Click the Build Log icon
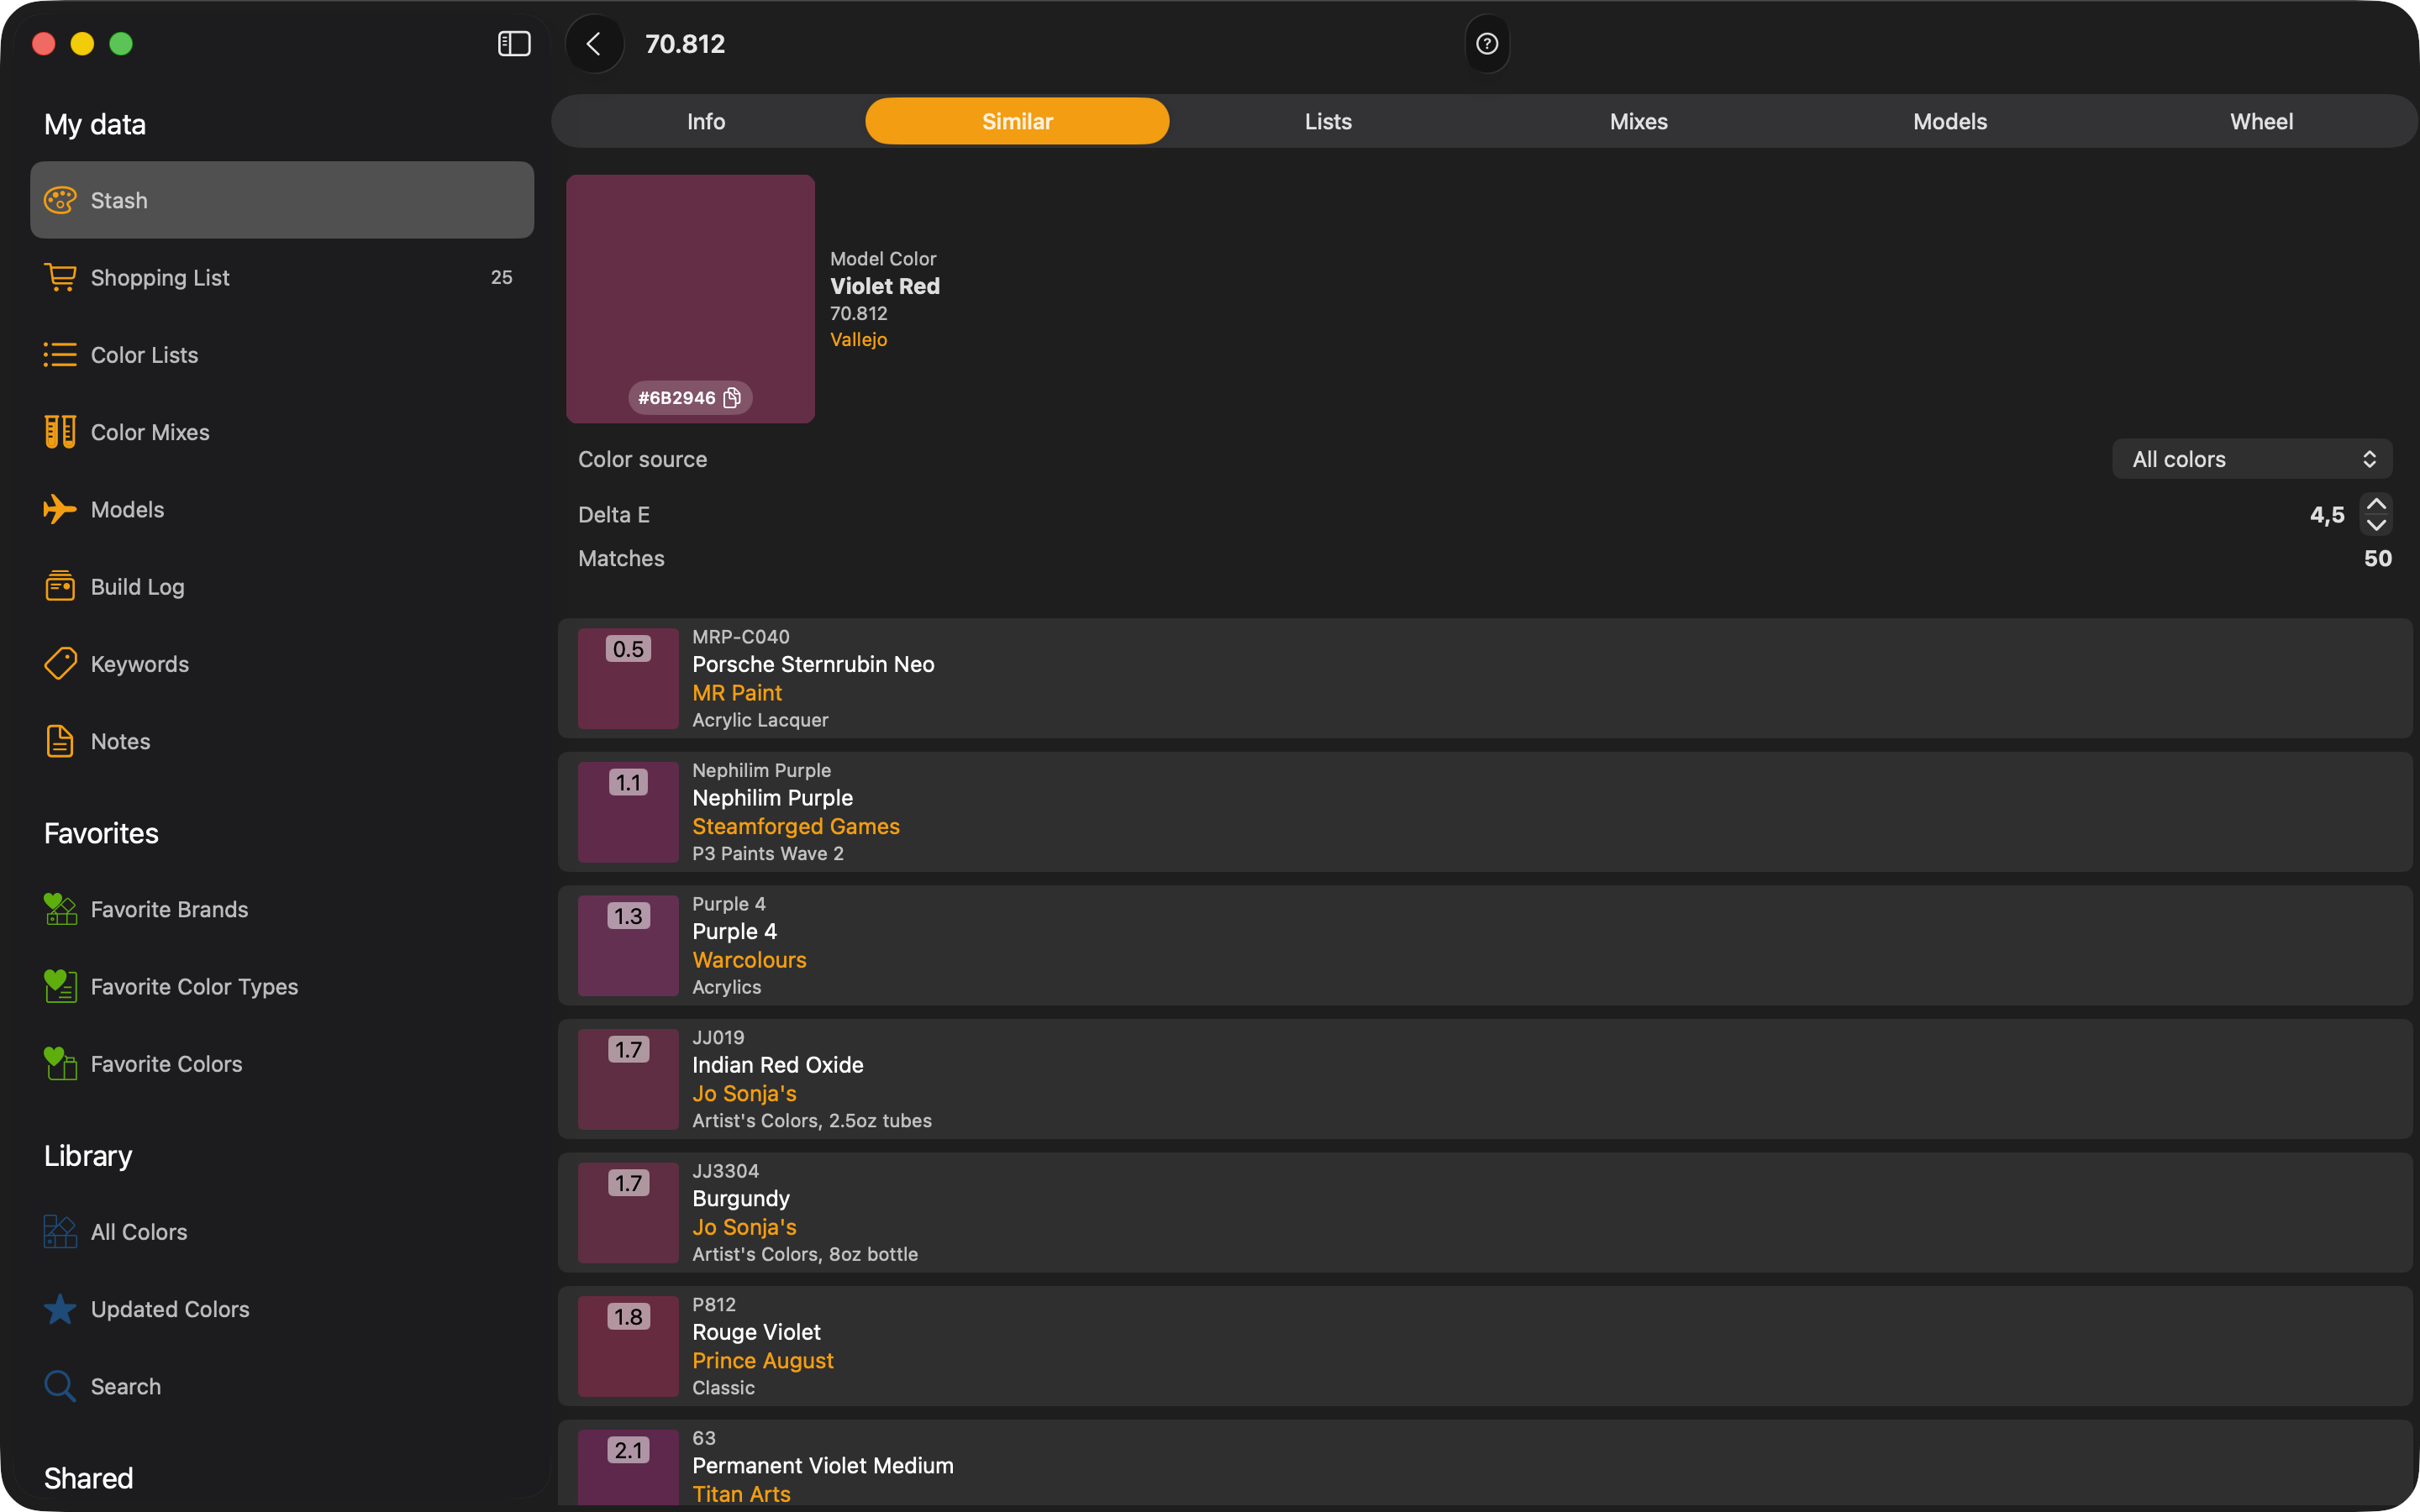This screenshot has height=1512, width=2420. pos(60,586)
